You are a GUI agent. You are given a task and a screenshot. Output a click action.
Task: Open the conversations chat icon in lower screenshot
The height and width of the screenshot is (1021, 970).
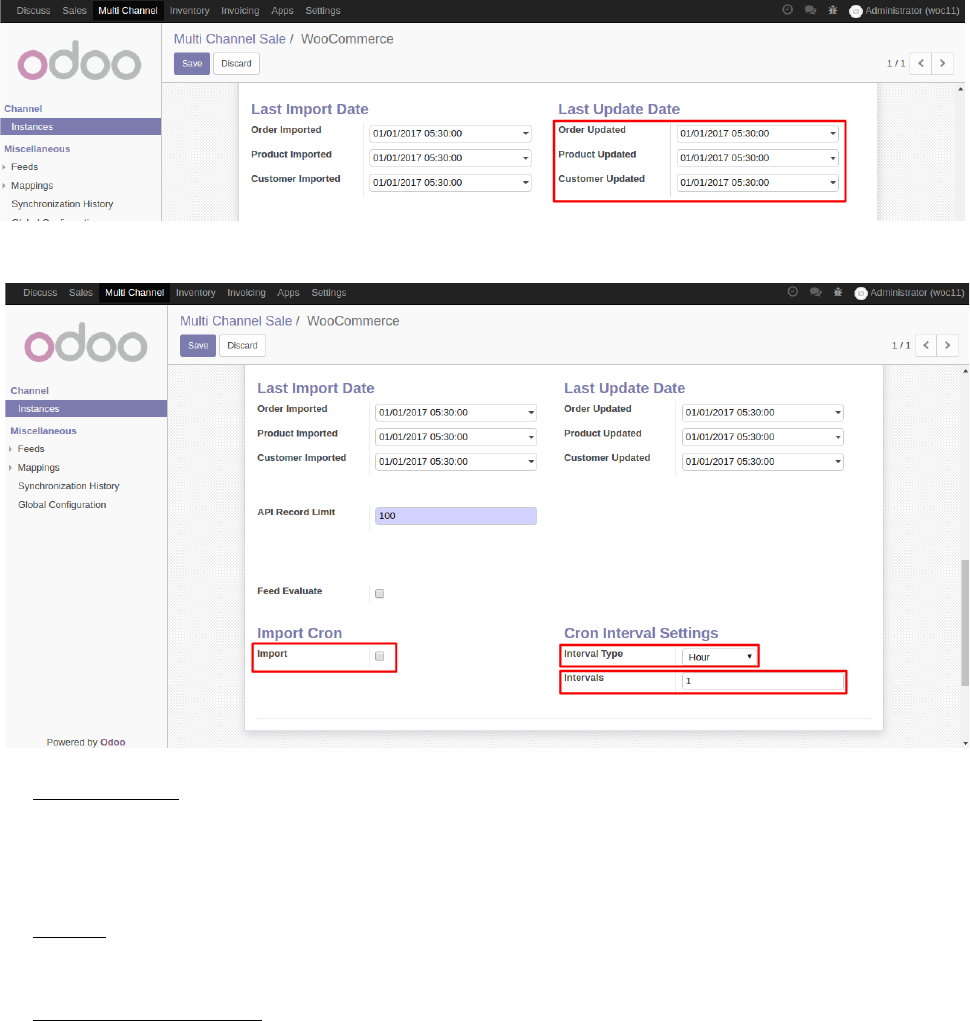[816, 292]
